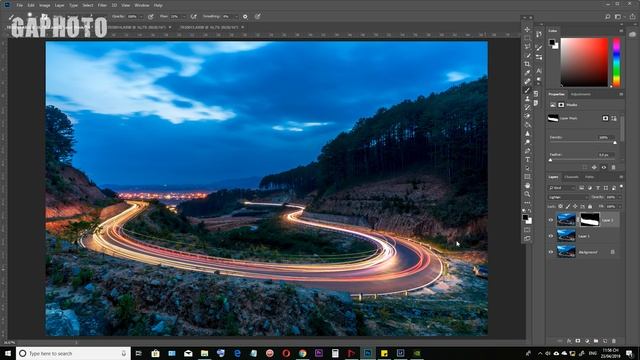This screenshot has height=360, width=640.
Task: Click the Share icon at top right
Action: (633, 16)
